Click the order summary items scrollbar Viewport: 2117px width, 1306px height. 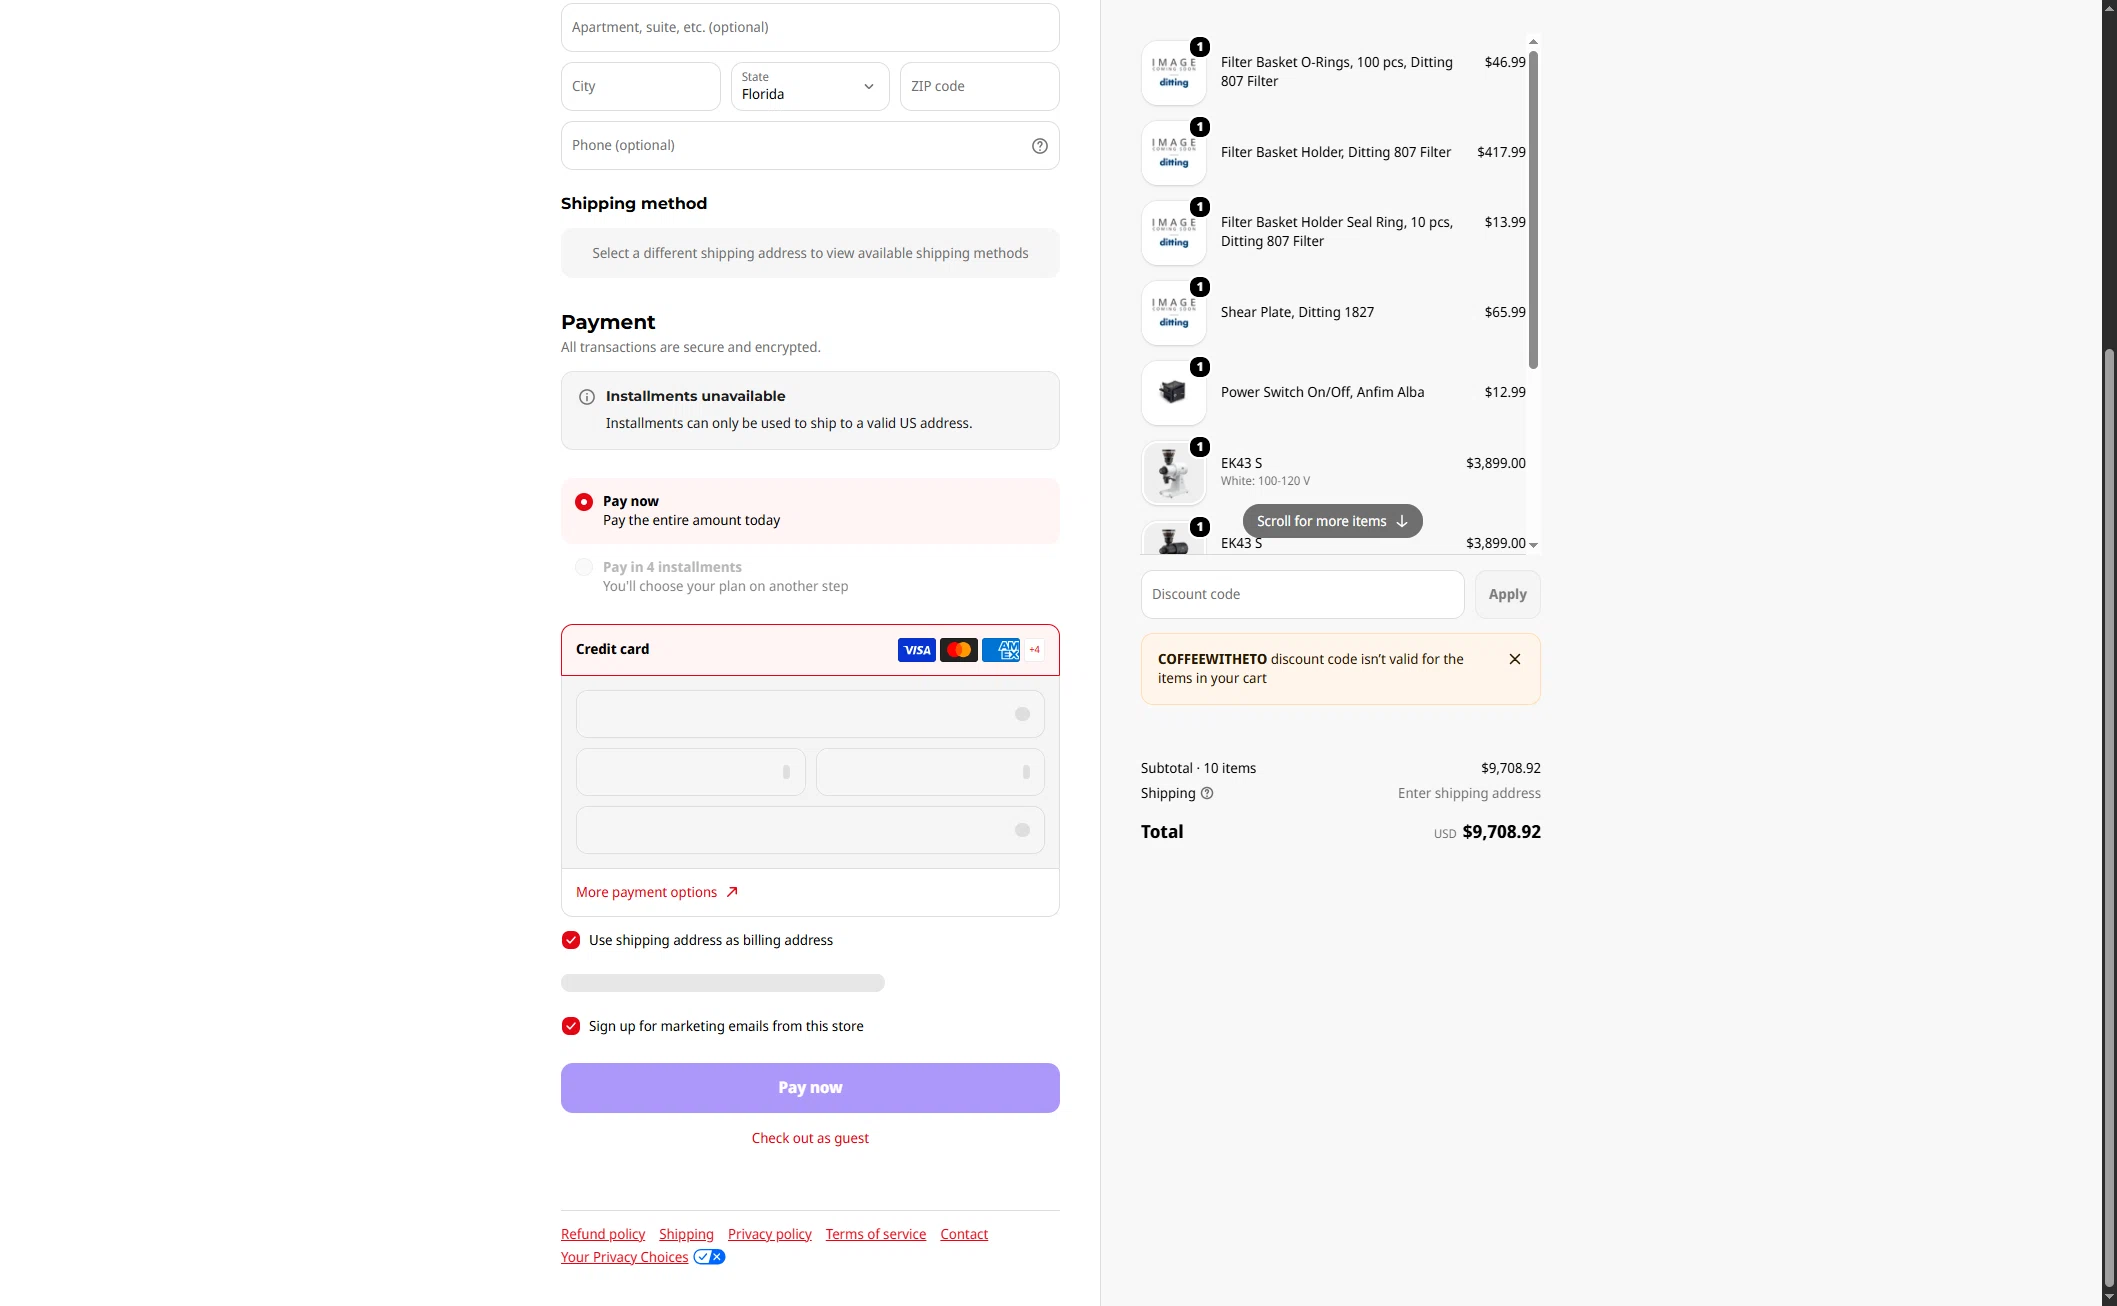pyautogui.click(x=1533, y=210)
